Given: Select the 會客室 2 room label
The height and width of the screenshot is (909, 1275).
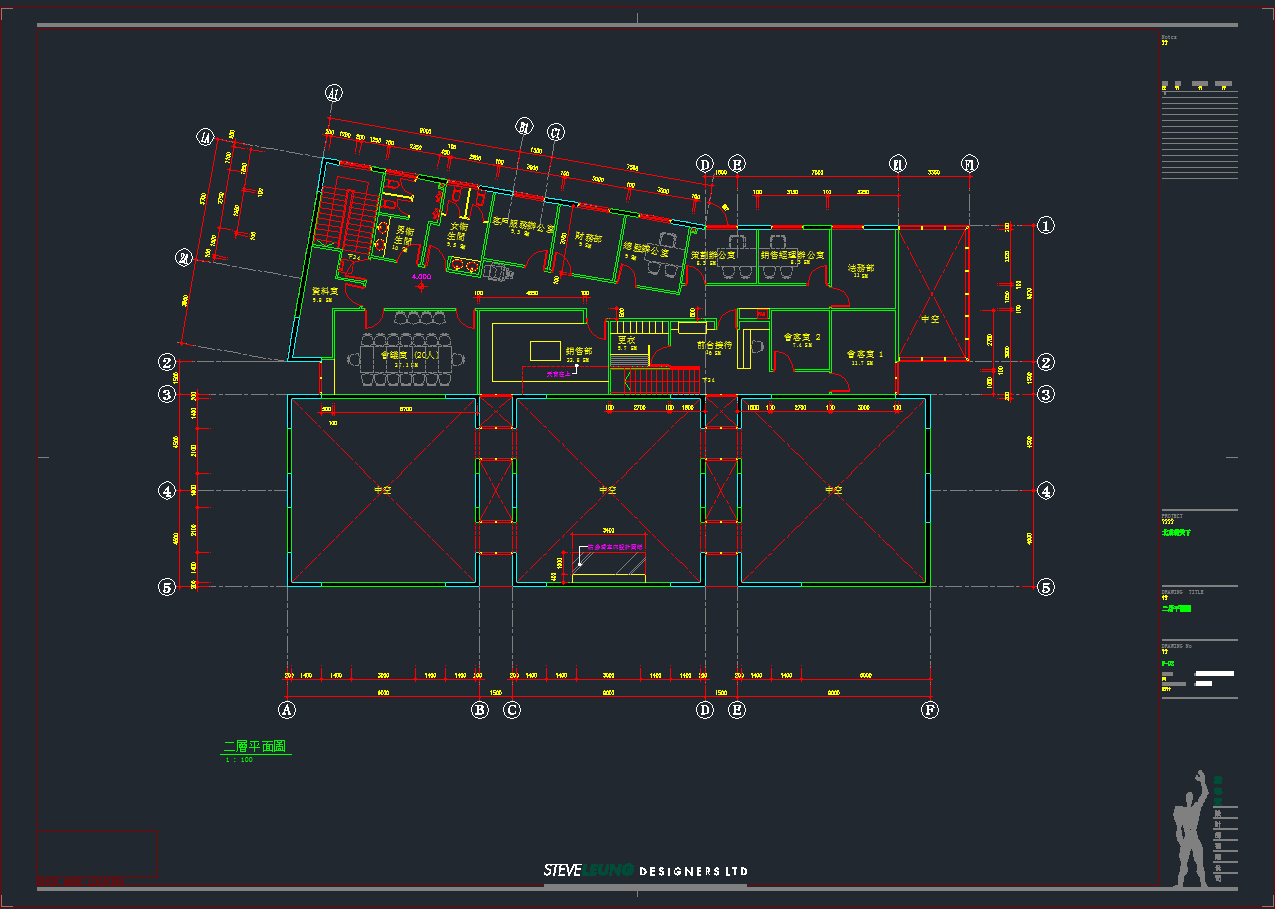Looking at the screenshot, I should [x=802, y=337].
